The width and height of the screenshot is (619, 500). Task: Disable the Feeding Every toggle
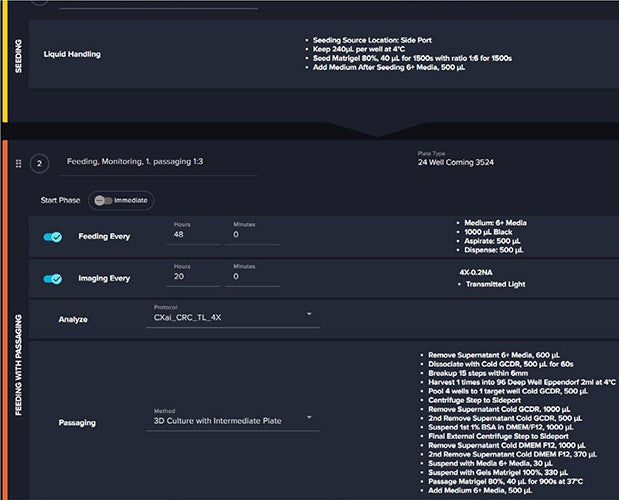tap(53, 237)
